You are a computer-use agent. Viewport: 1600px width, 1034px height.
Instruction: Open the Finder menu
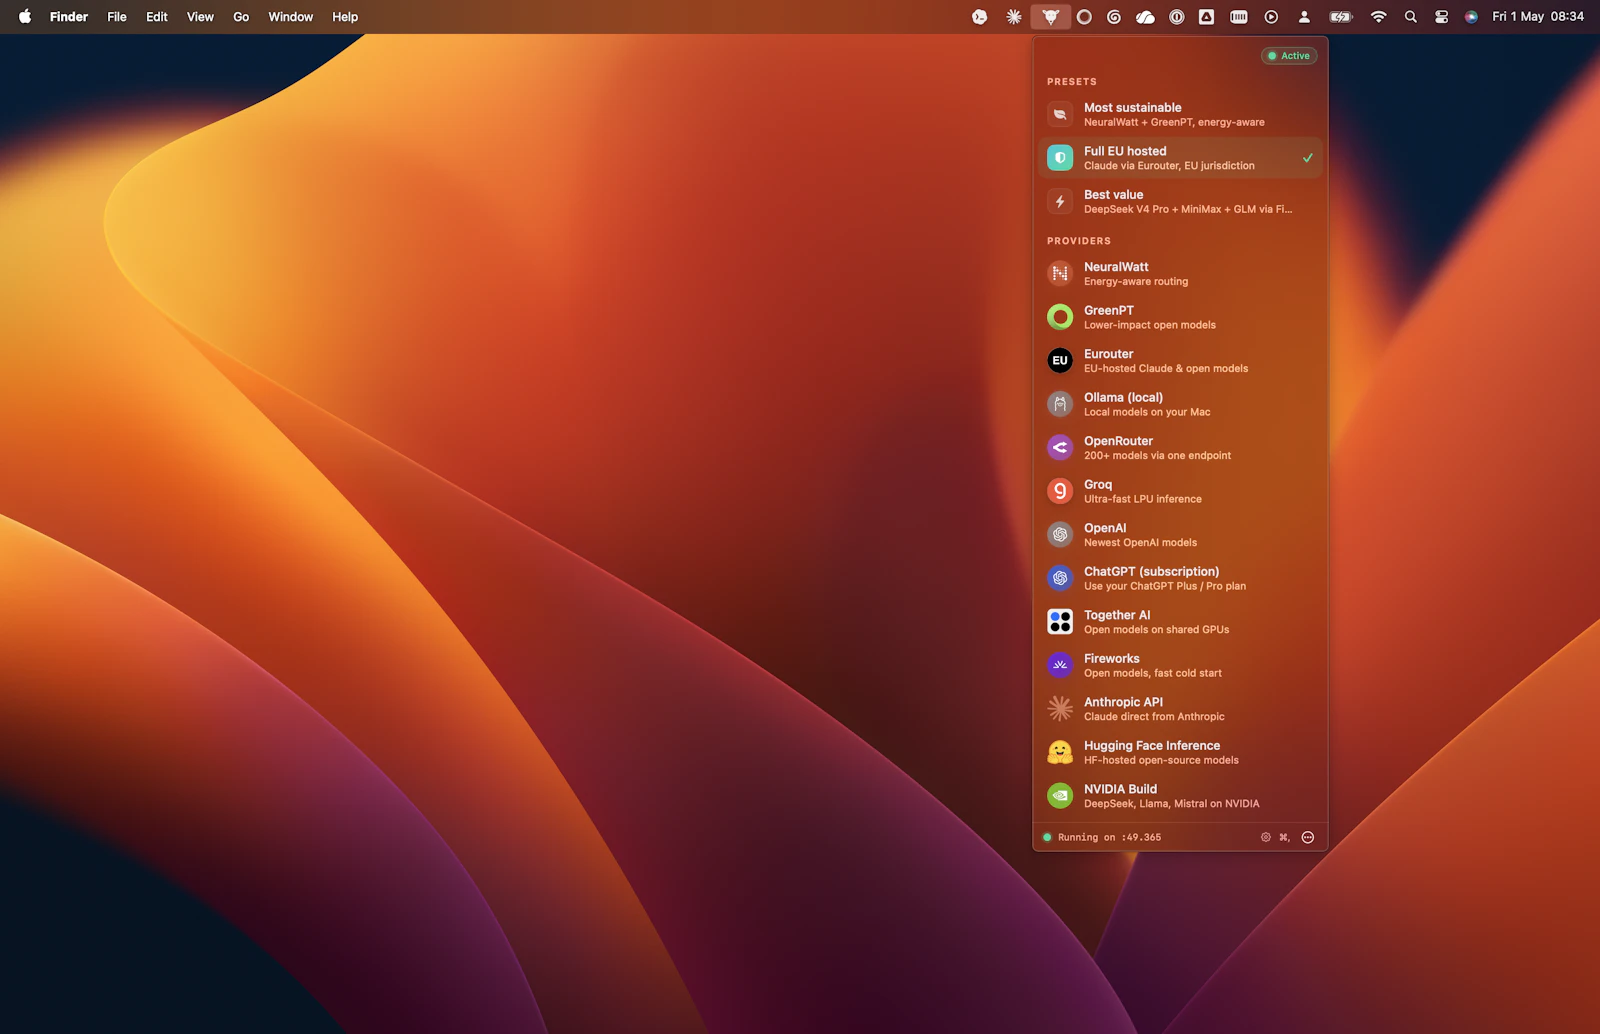(x=69, y=17)
